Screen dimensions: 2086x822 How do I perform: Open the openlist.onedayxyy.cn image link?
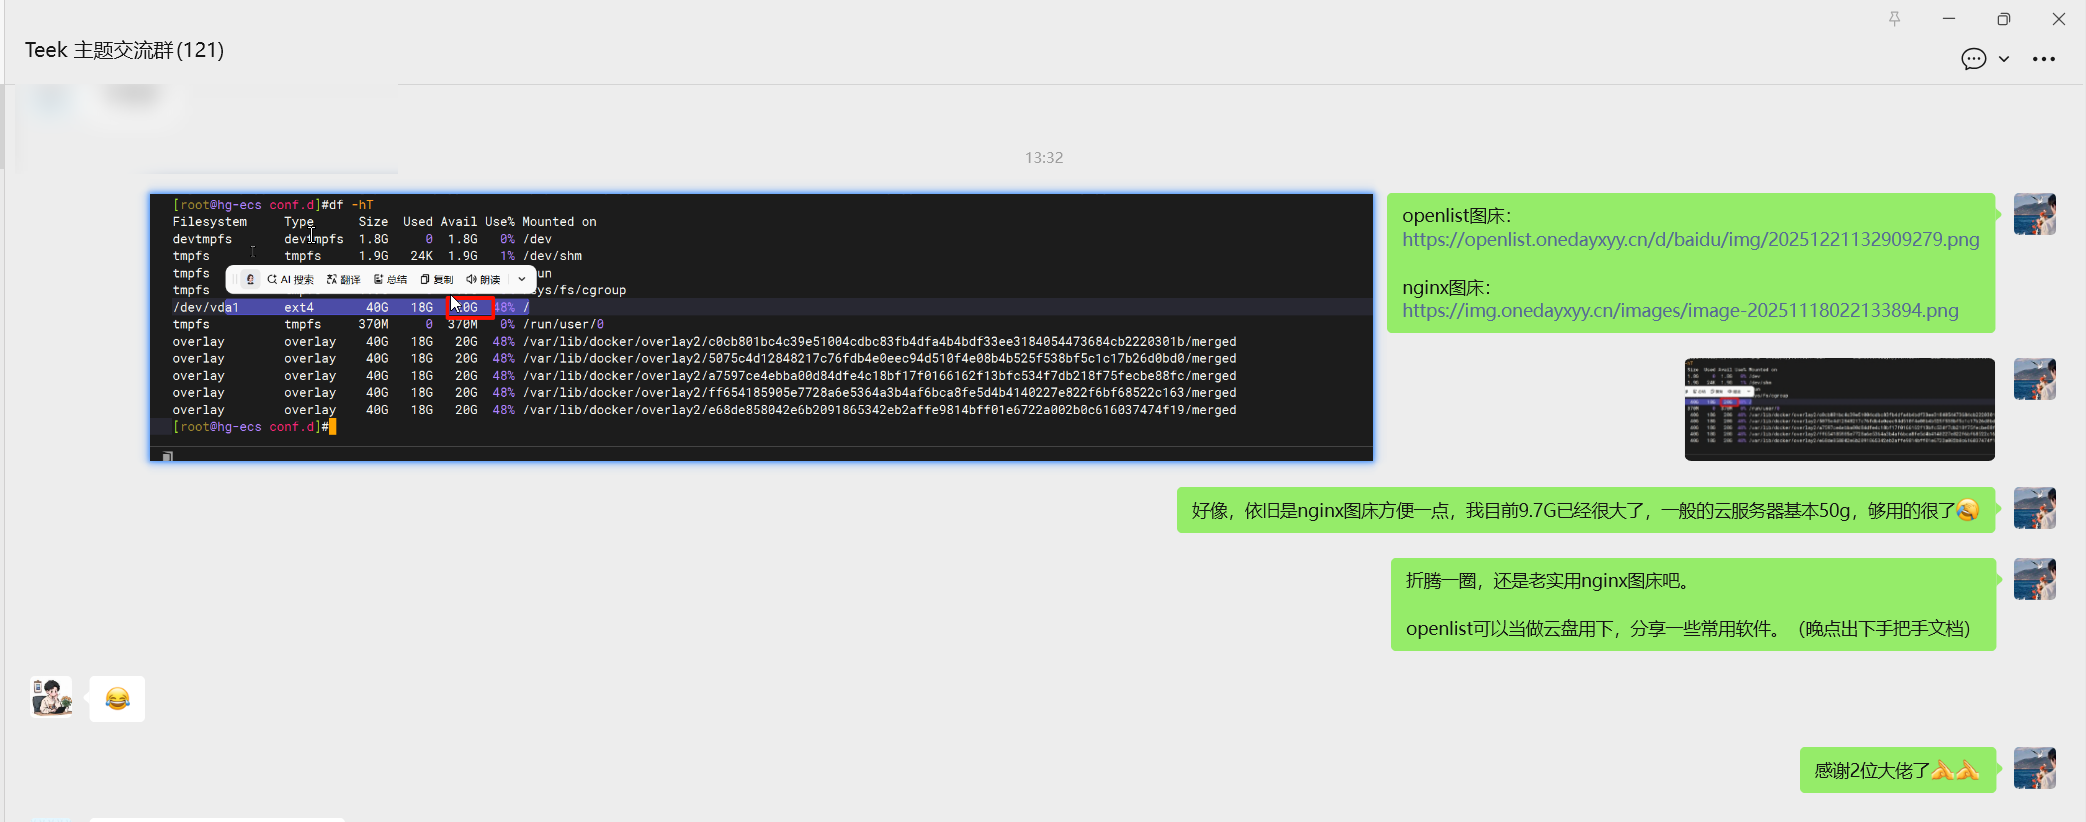1690,240
